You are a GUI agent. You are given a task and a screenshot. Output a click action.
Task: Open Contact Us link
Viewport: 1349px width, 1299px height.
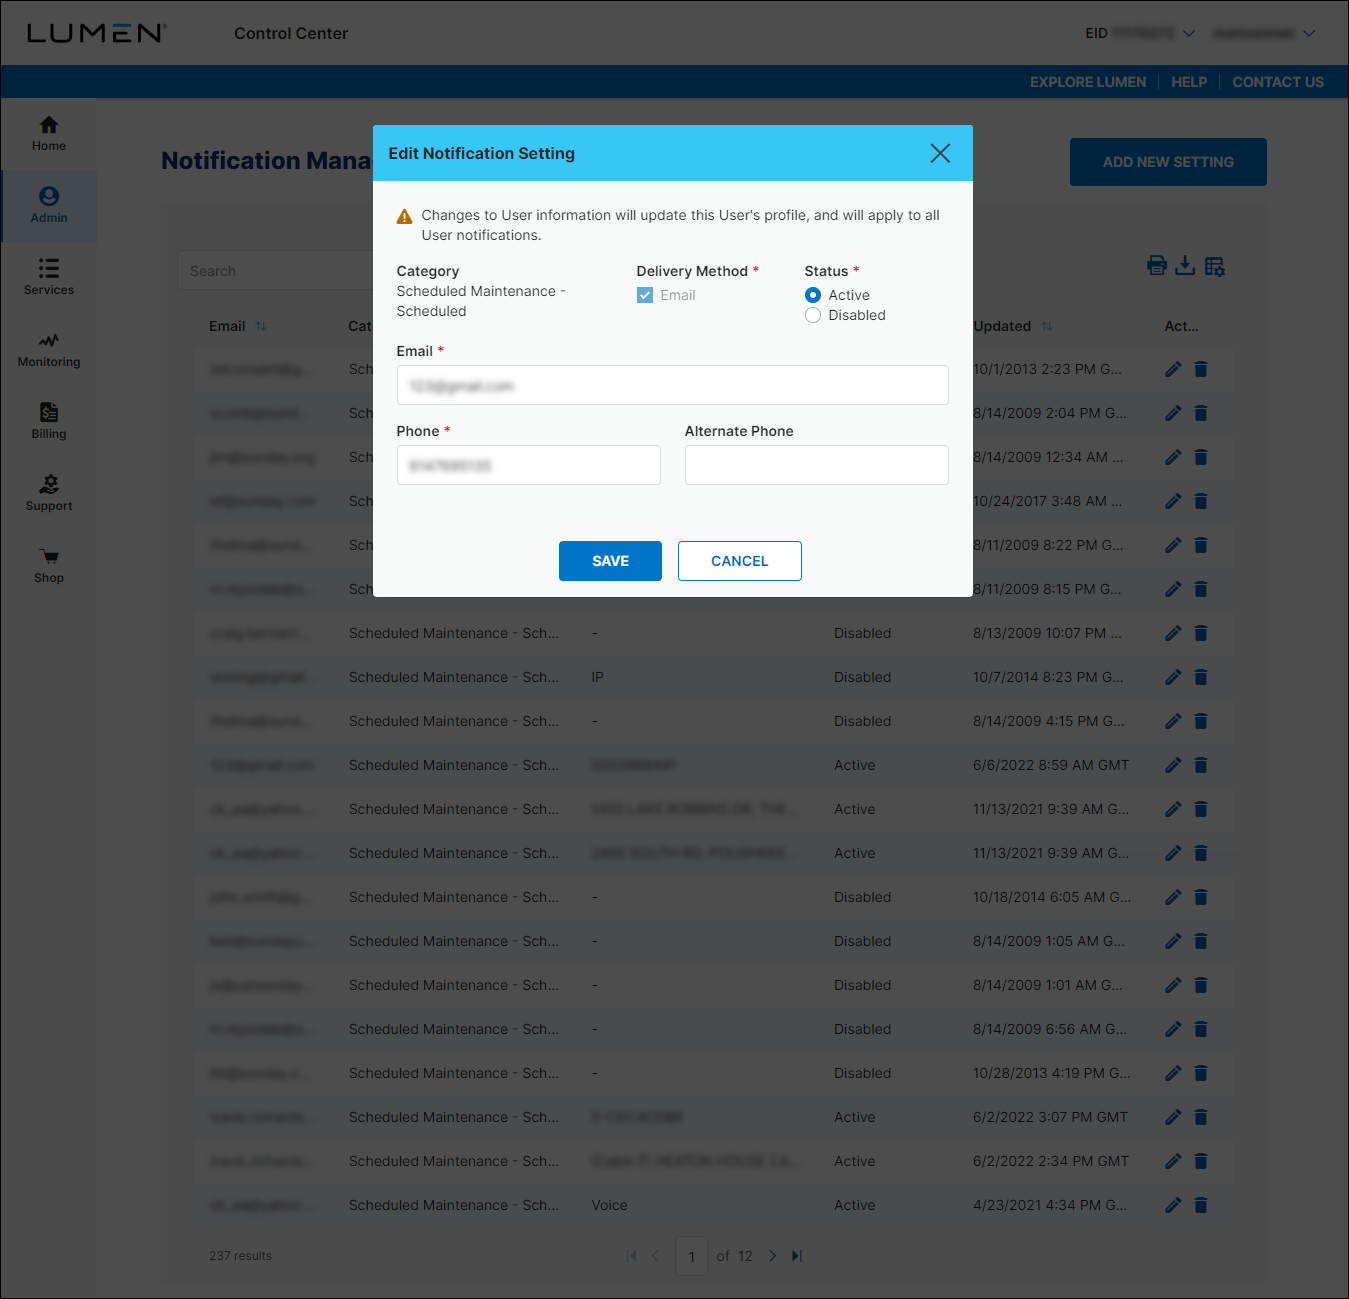tap(1278, 82)
